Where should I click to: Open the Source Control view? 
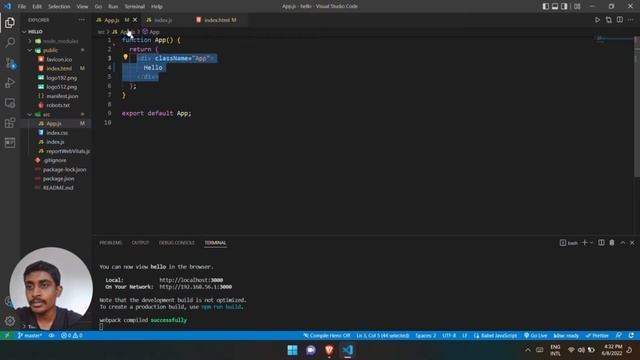click(x=10, y=63)
